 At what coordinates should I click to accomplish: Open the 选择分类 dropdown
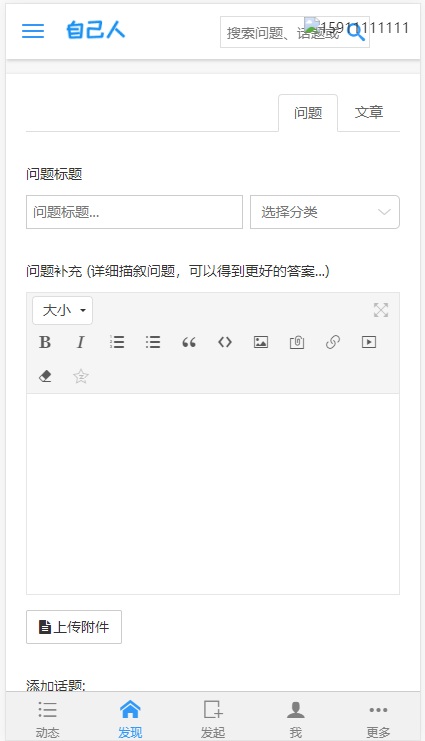coord(325,212)
